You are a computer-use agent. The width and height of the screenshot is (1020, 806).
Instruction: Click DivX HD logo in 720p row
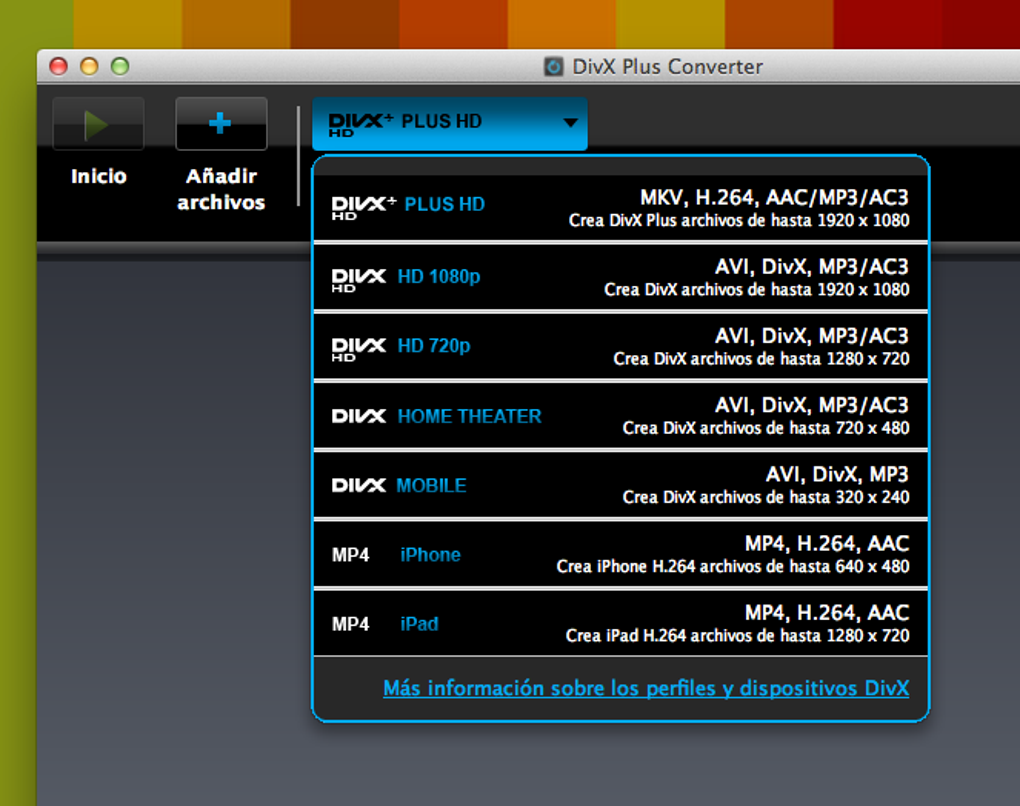point(359,349)
